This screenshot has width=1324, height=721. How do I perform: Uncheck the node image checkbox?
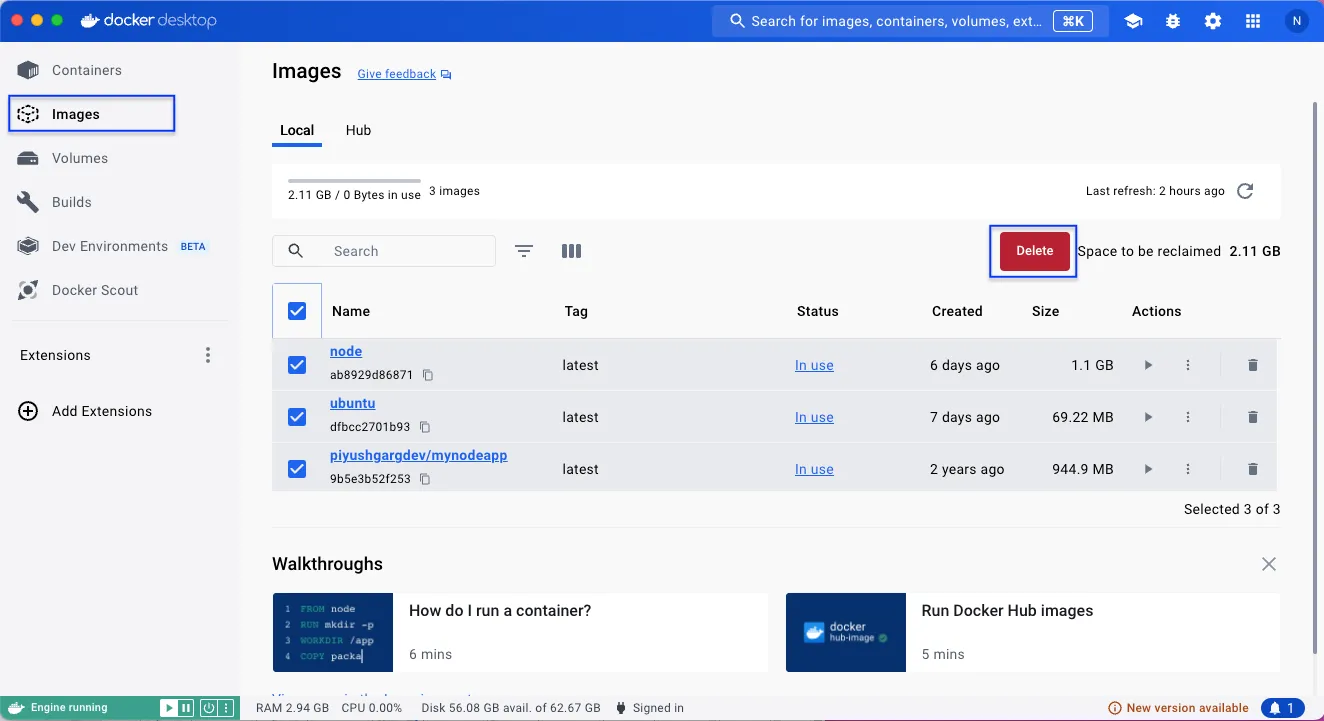pyautogui.click(x=297, y=365)
